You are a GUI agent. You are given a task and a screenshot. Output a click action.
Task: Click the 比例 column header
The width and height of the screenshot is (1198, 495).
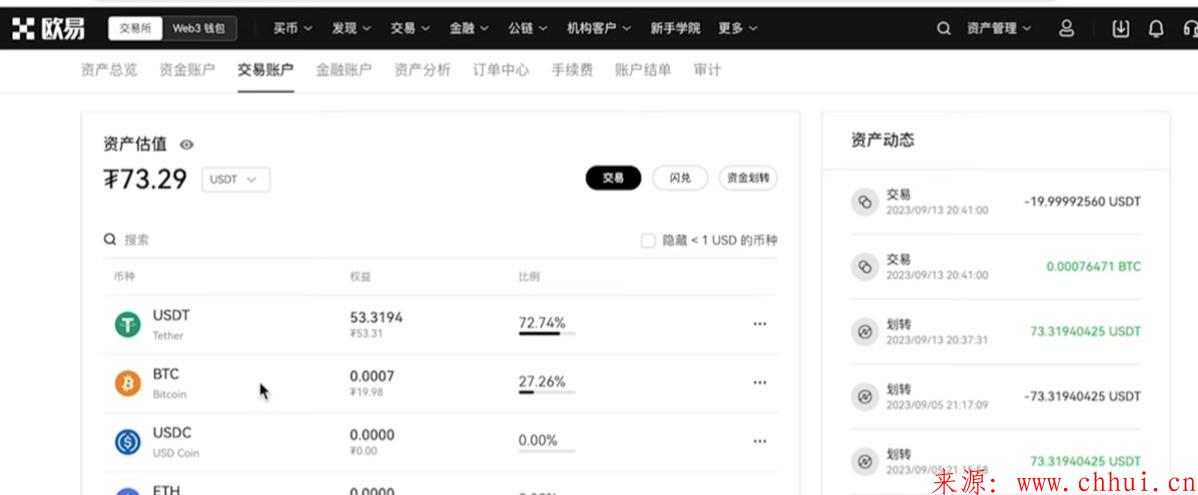coord(529,277)
